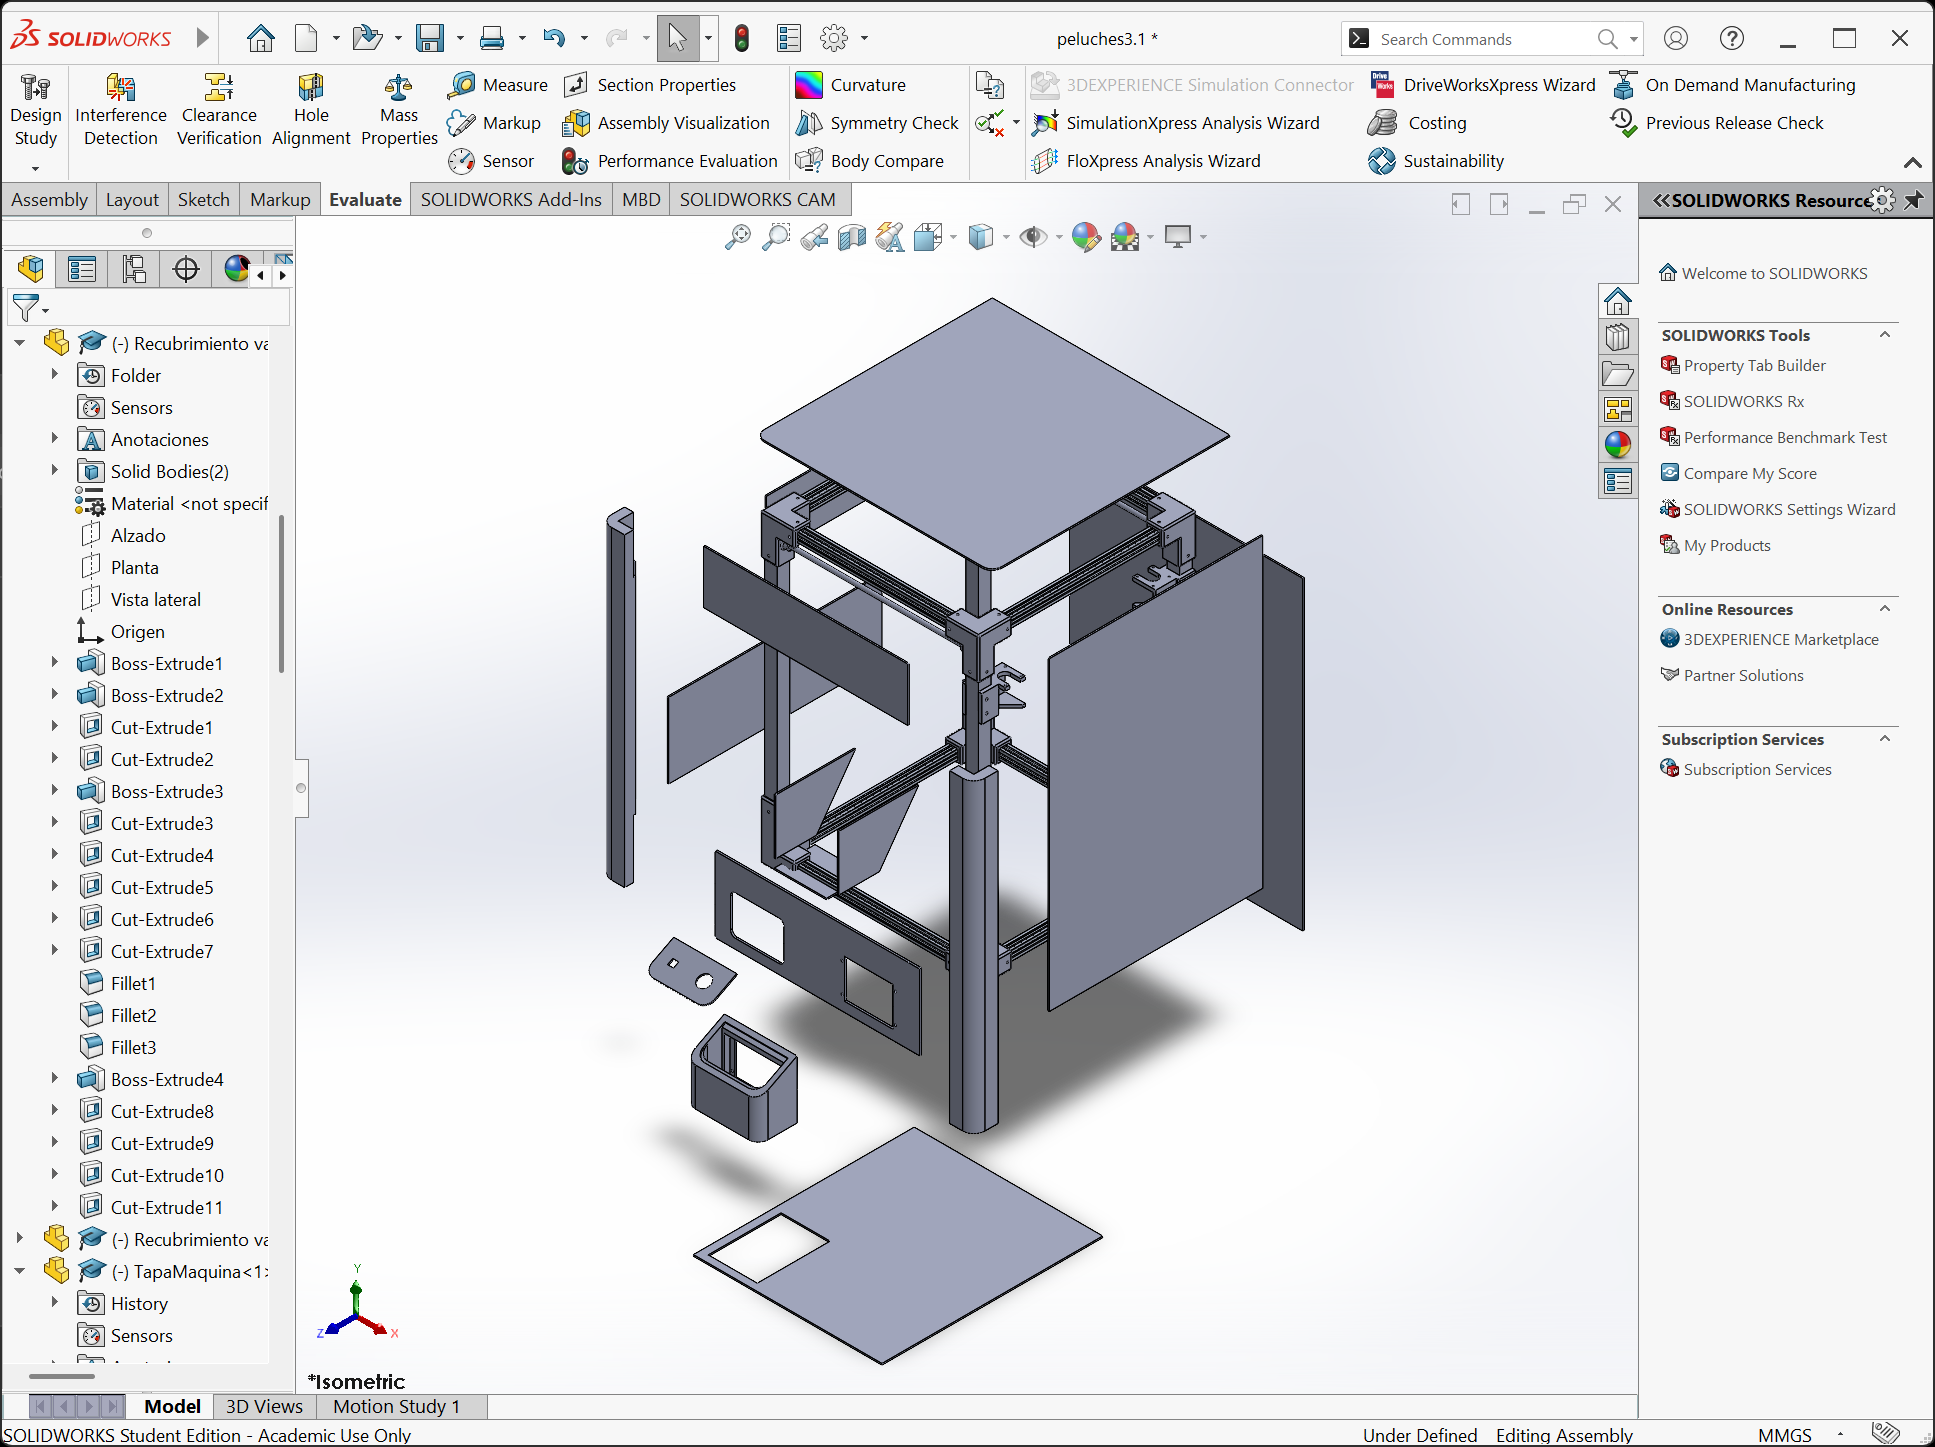Run Previous Release Check
Image resolution: width=1935 pixels, height=1447 pixels.
pyautogui.click(x=1717, y=123)
